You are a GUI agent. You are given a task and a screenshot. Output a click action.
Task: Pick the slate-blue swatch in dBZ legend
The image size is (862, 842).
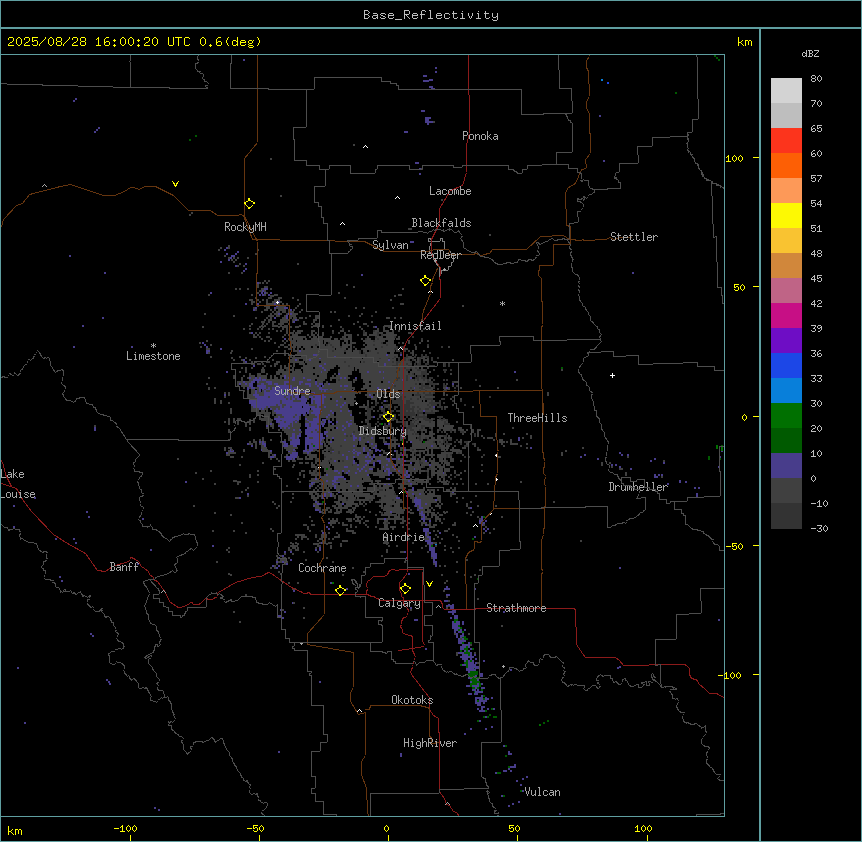click(786, 466)
